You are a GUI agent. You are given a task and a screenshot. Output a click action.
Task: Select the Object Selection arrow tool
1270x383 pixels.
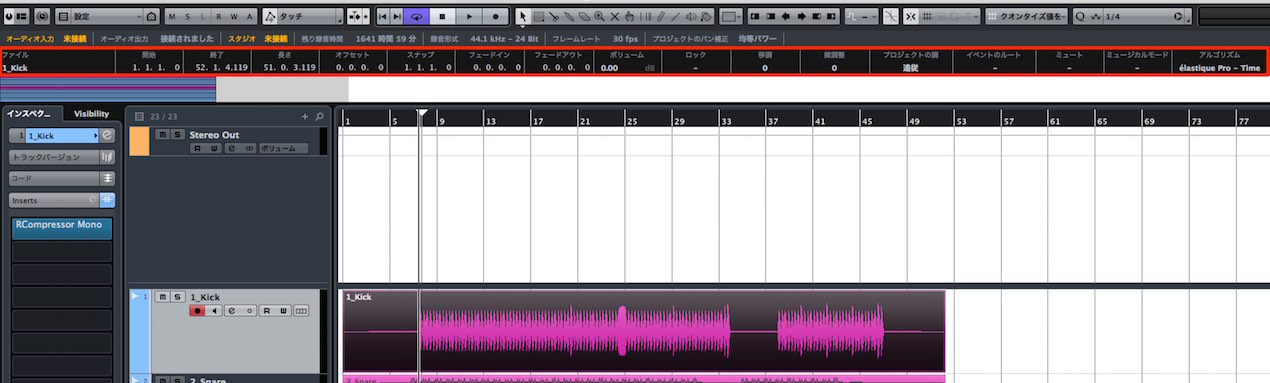pyautogui.click(x=523, y=17)
